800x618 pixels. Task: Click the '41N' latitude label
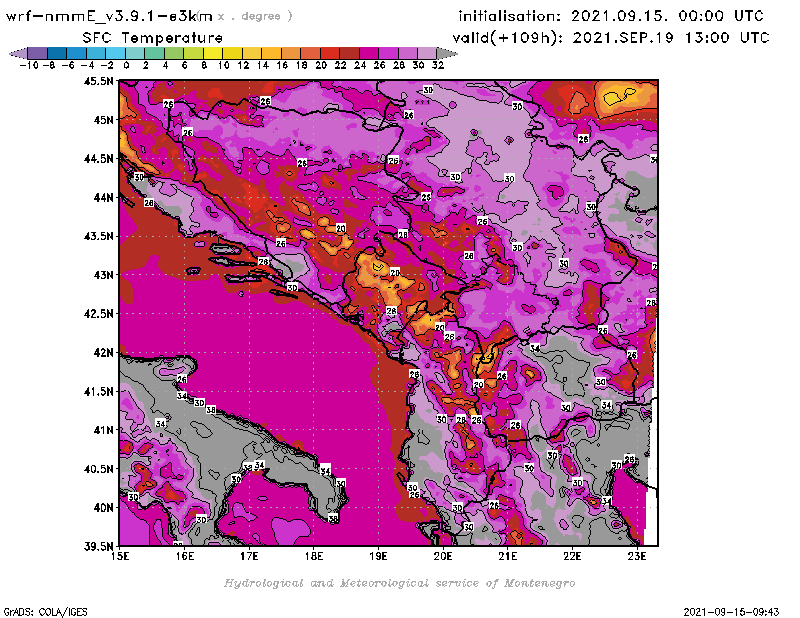[x=103, y=430]
